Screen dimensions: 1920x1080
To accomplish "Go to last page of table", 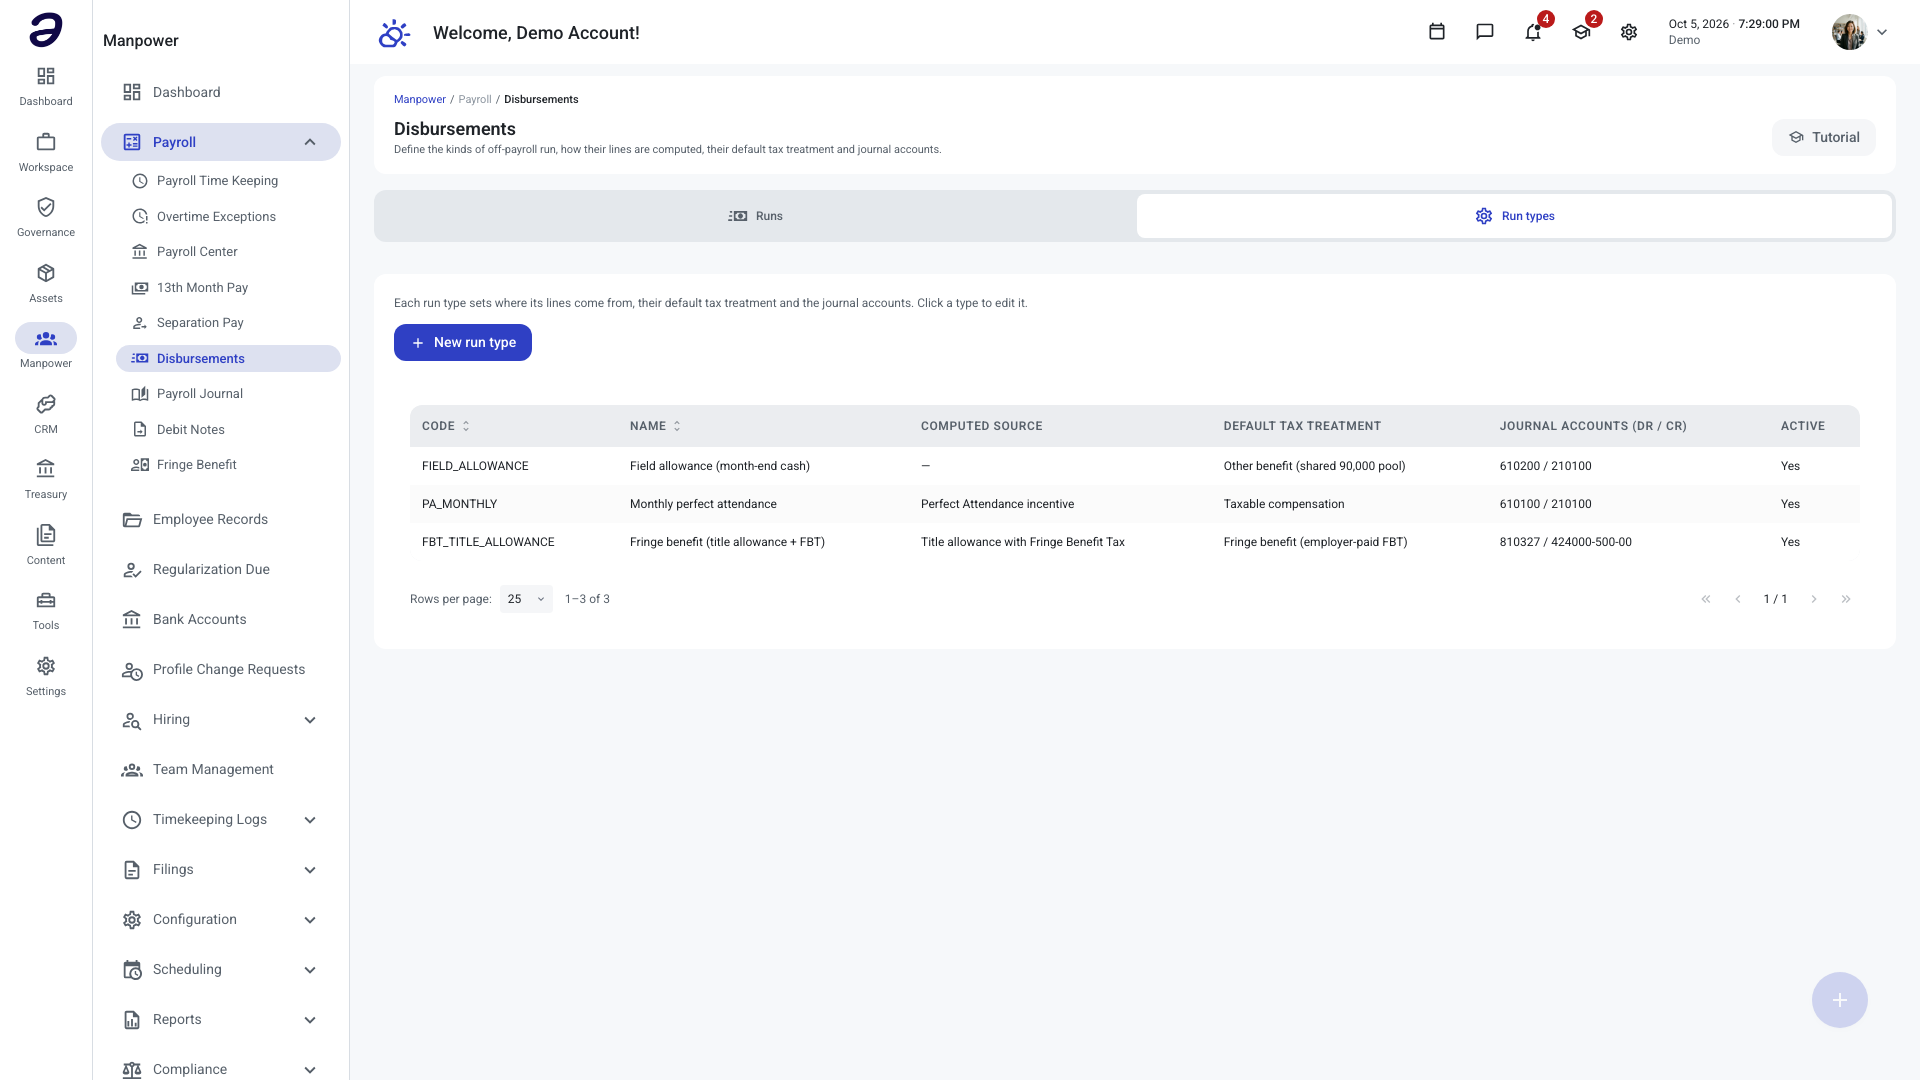I will [x=1846, y=599].
